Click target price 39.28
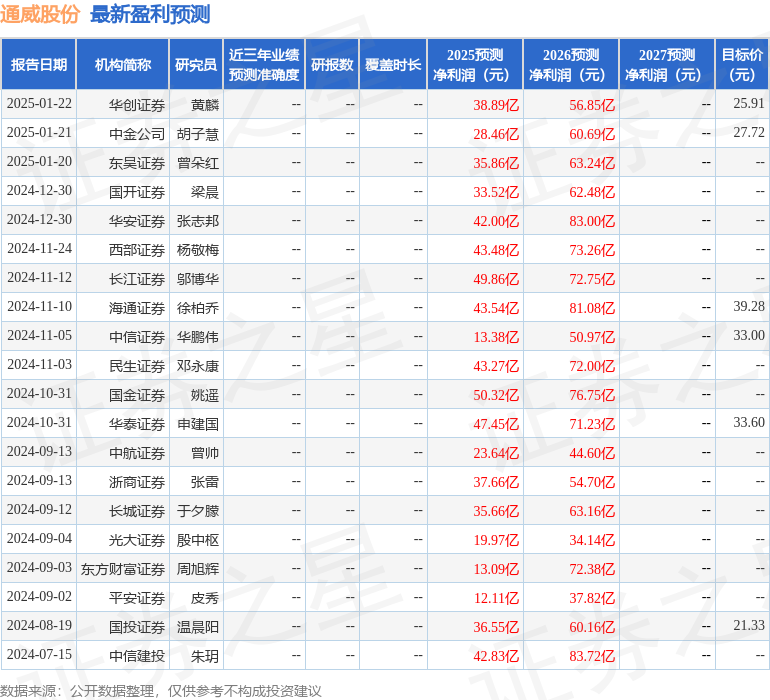The image size is (770, 700). pos(749,306)
